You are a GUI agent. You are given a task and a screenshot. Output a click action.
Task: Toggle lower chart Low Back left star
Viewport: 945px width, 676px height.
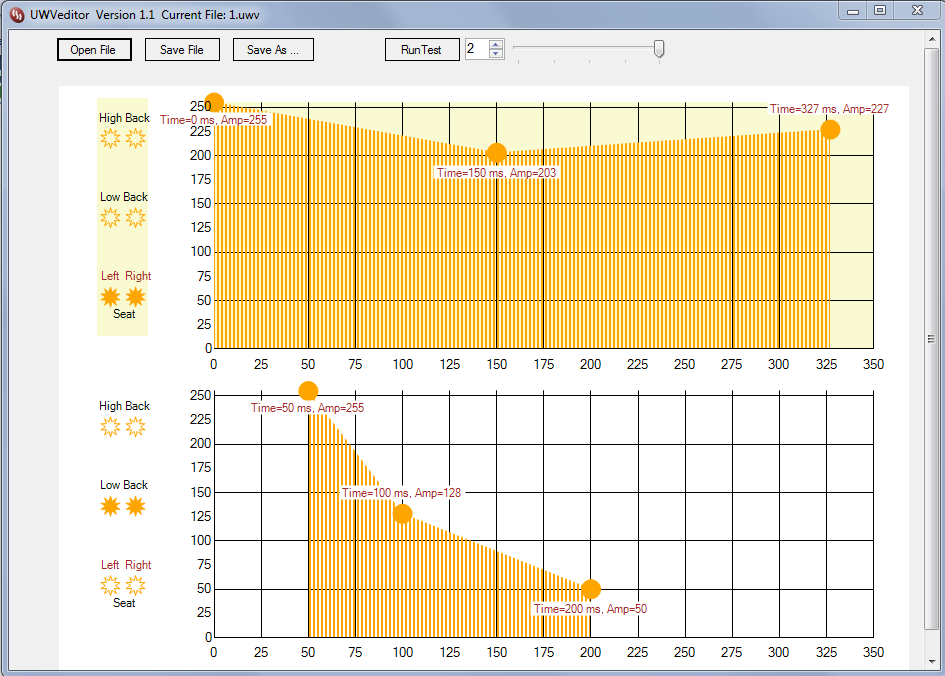pyautogui.click(x=110, y=507)
